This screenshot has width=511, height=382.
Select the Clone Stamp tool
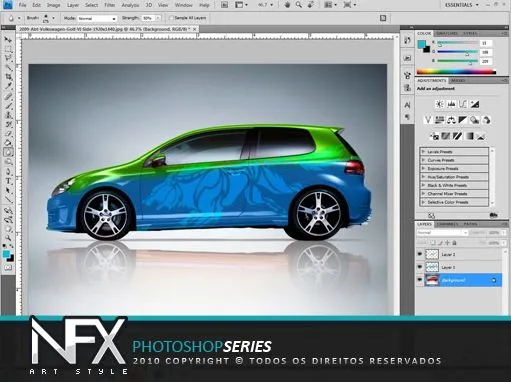8,115
